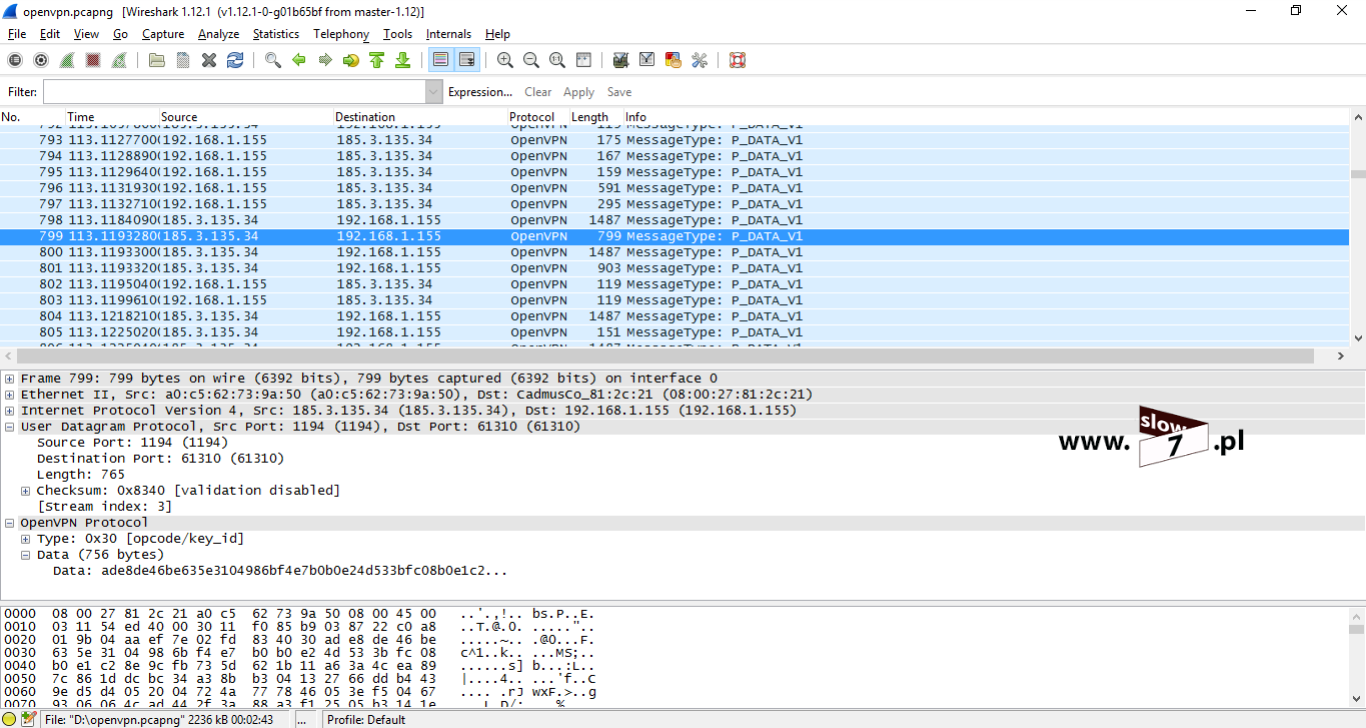Open the Statistics menu
The width and height of the screenshot is (1366, 728).
tap(276, 34)
